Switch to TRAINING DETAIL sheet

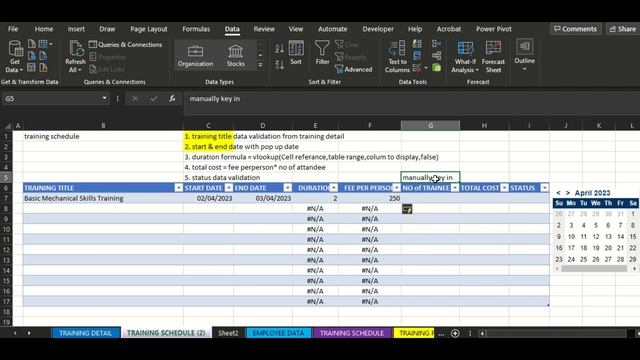click(85, 333)
